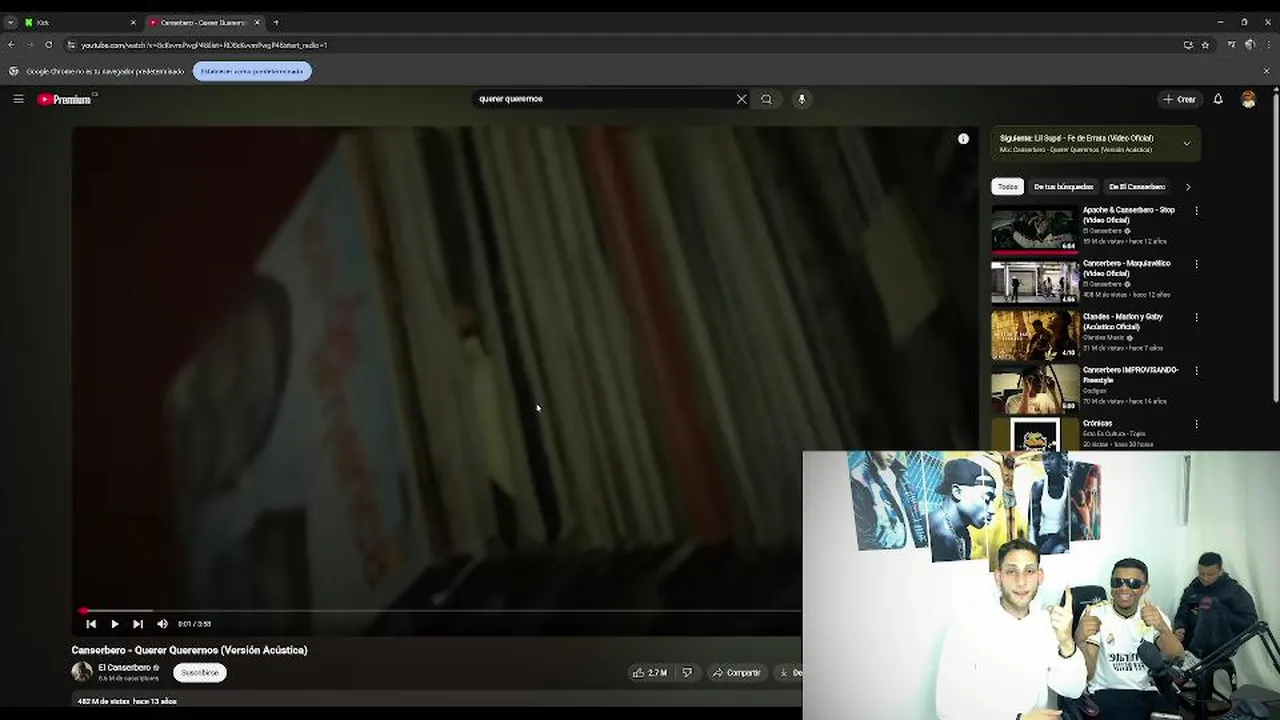Close the Kick browser tab
Image resolution: width=1280 pixels, height=720 pixels.
[132, 22]
